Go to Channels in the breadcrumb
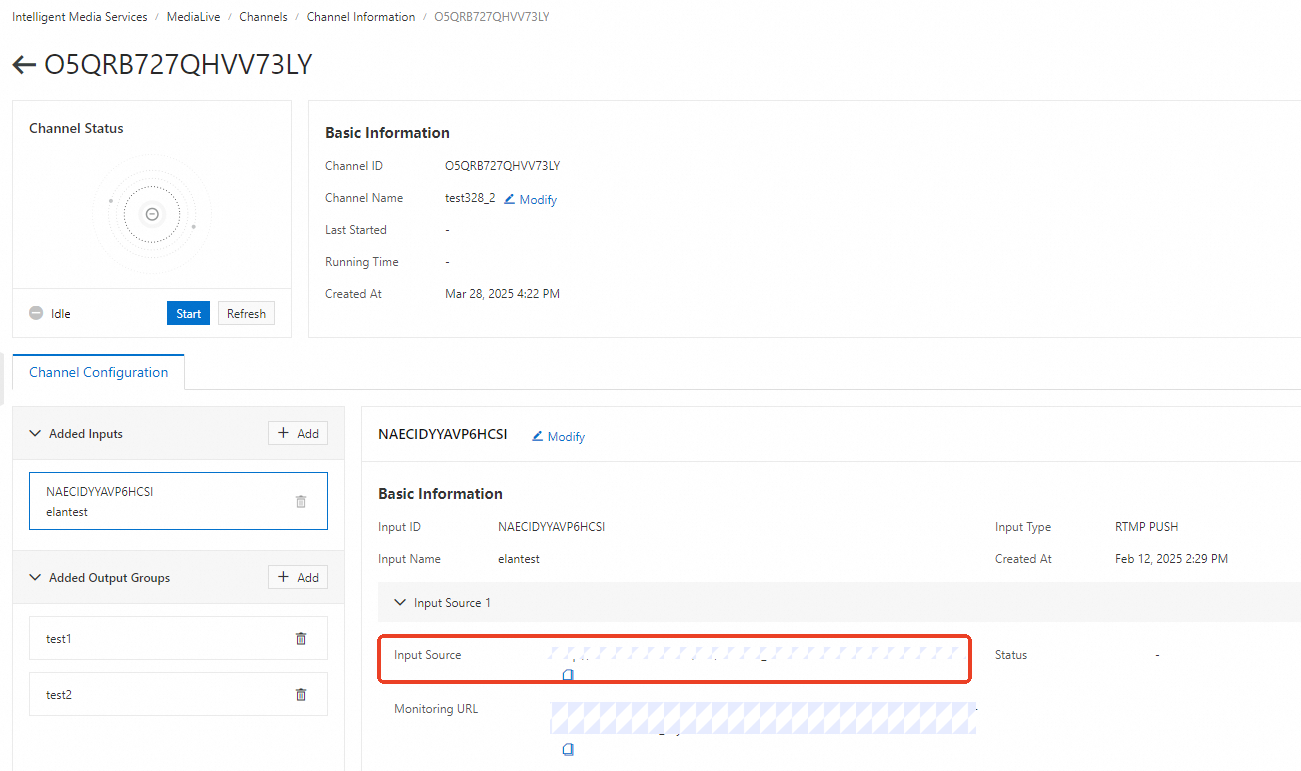 pos(264,17)
